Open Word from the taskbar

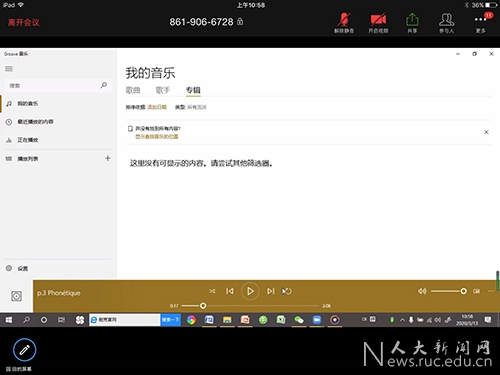coord(209,320)
